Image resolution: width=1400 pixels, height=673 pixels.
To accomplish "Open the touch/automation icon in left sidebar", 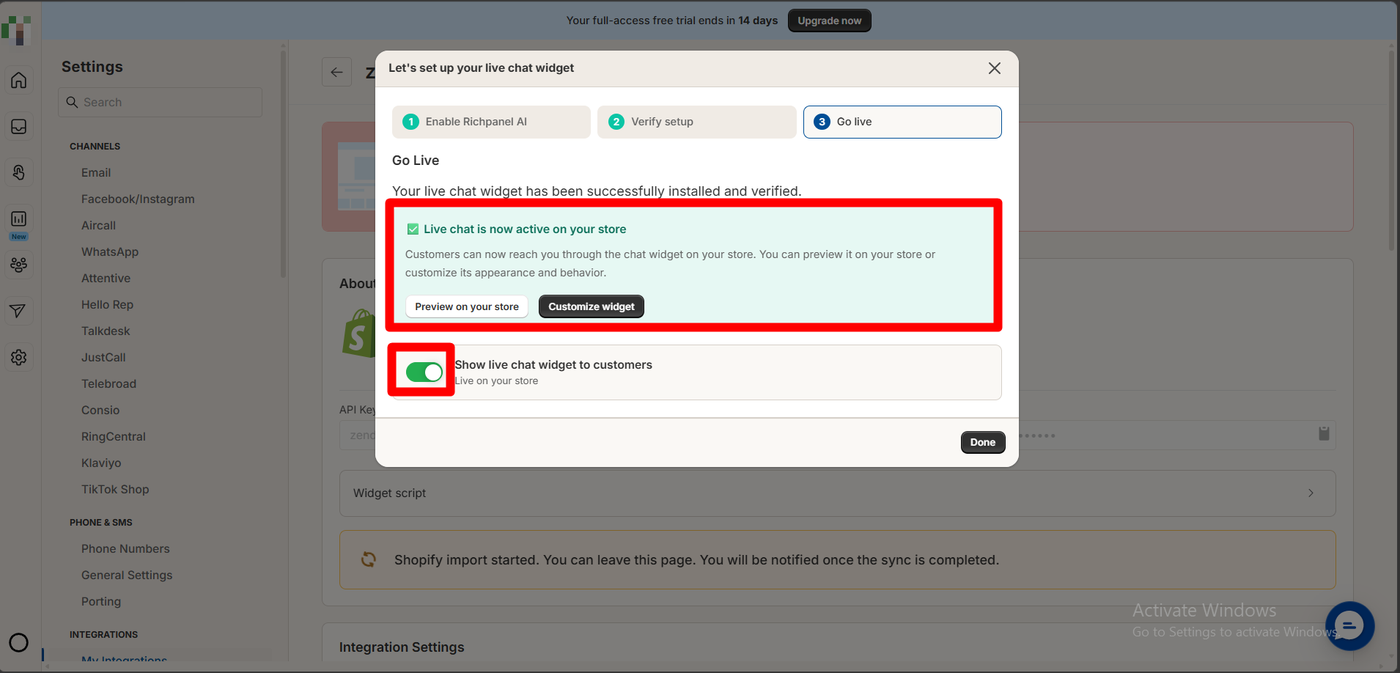I will [18, 172].
